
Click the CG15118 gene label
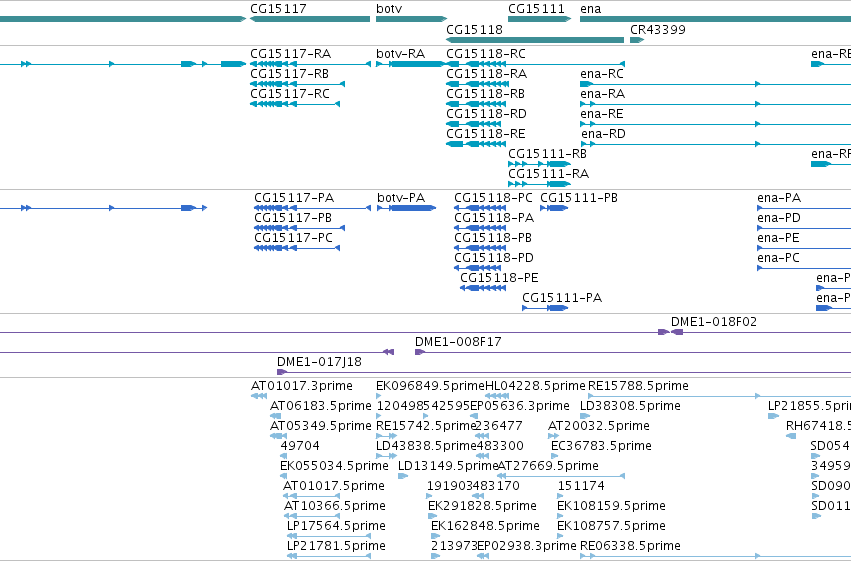(x=474, y=29)
